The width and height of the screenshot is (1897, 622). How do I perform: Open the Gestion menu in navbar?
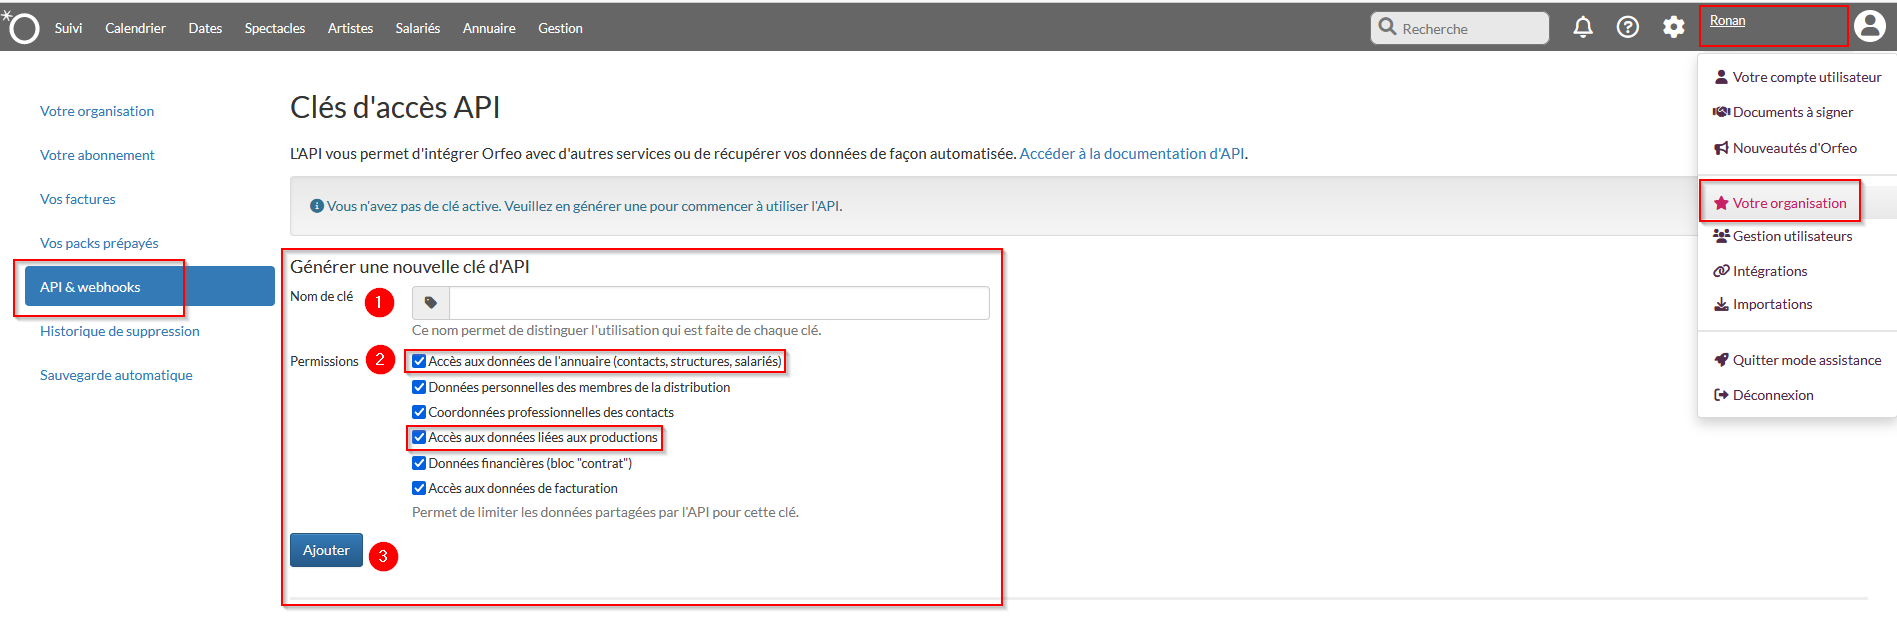click(x=560, y=28)
